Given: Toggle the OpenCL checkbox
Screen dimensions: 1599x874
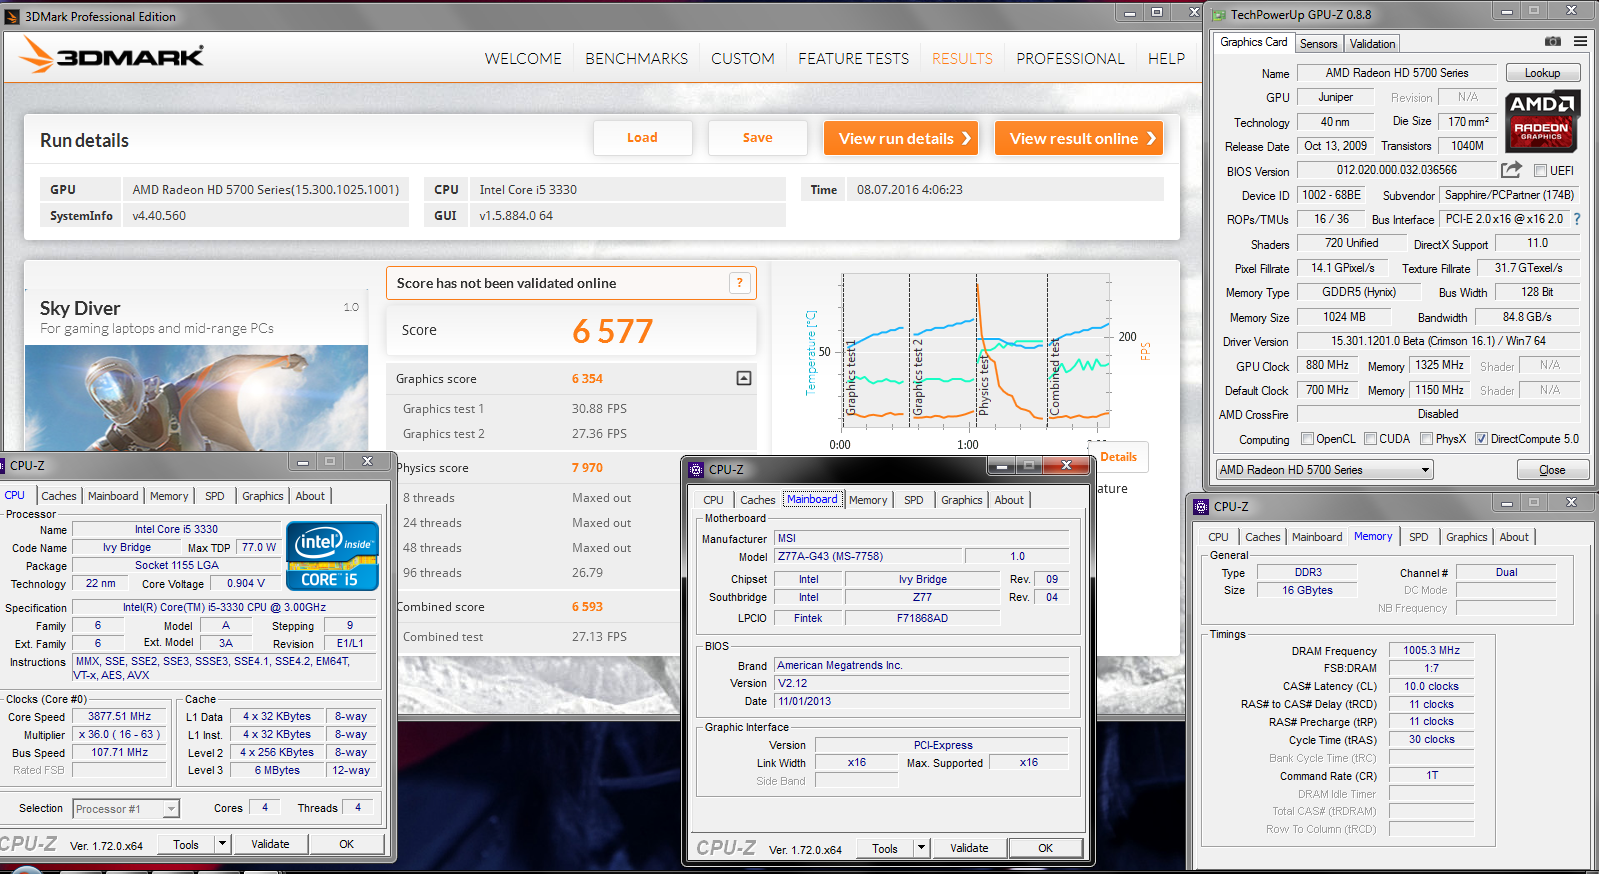Looking at the screenshot, I should click(1307, 438).
